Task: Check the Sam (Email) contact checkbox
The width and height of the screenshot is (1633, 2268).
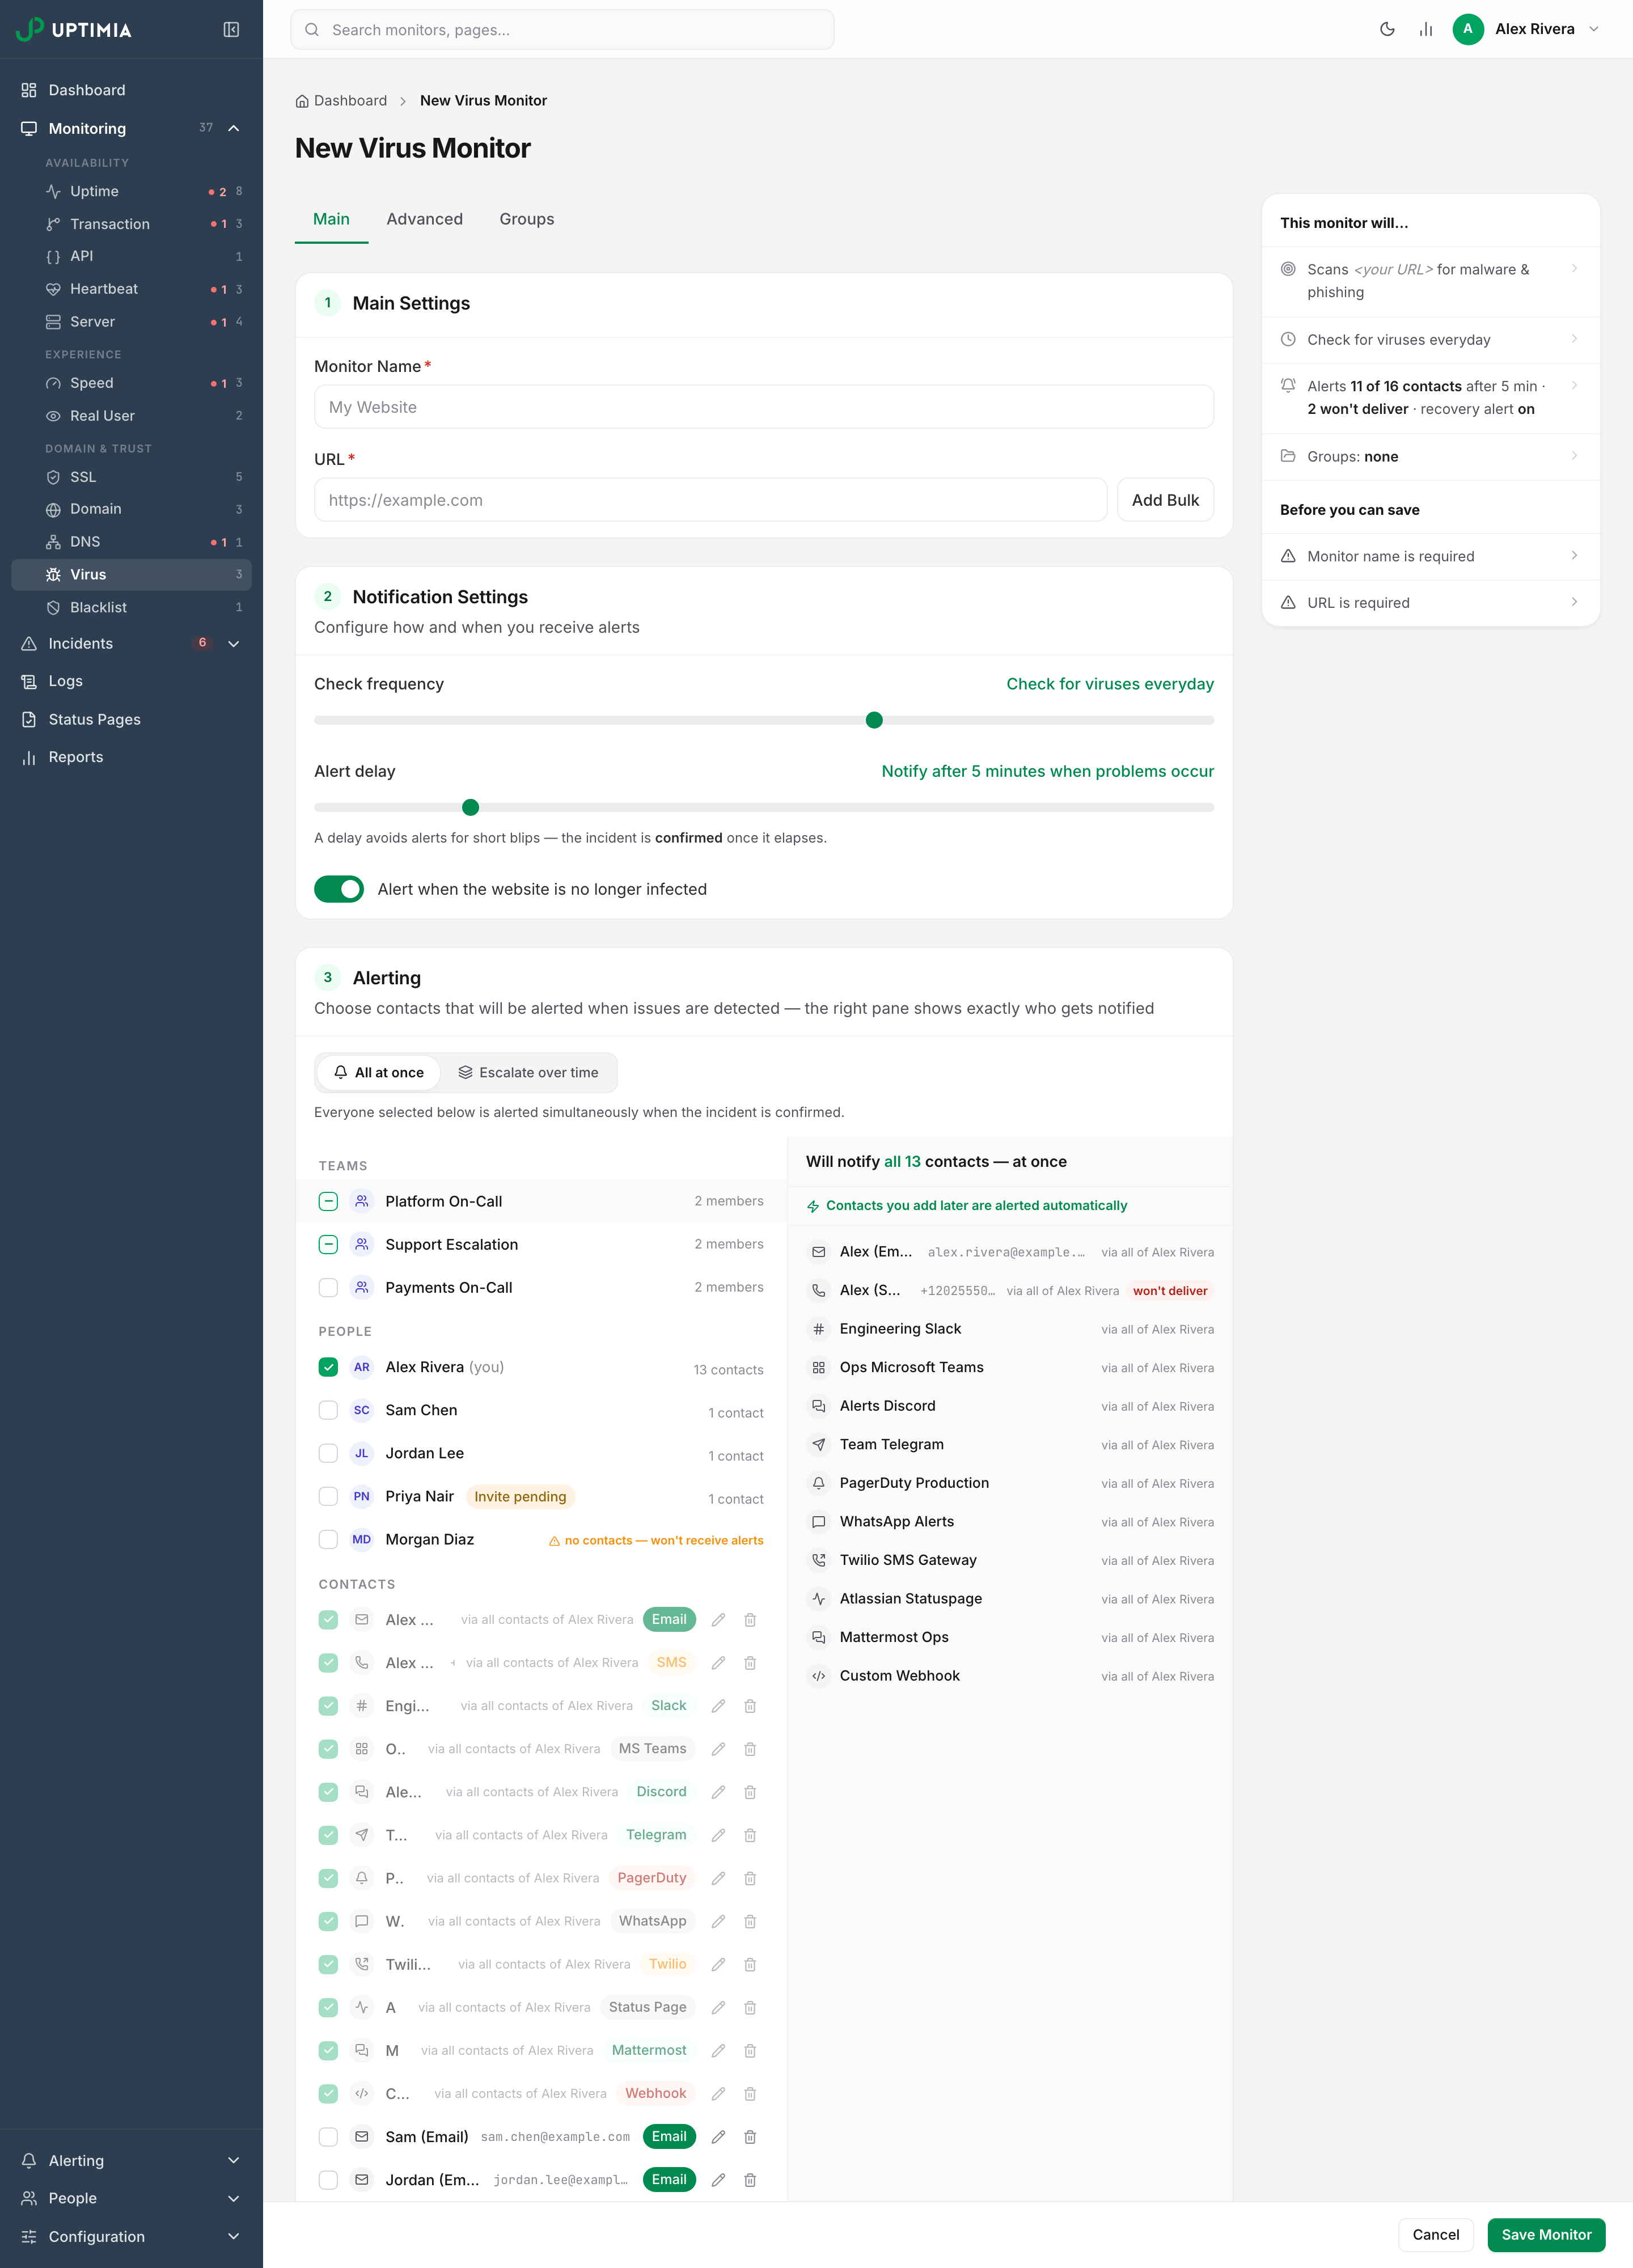Action: click(328, 2137)
